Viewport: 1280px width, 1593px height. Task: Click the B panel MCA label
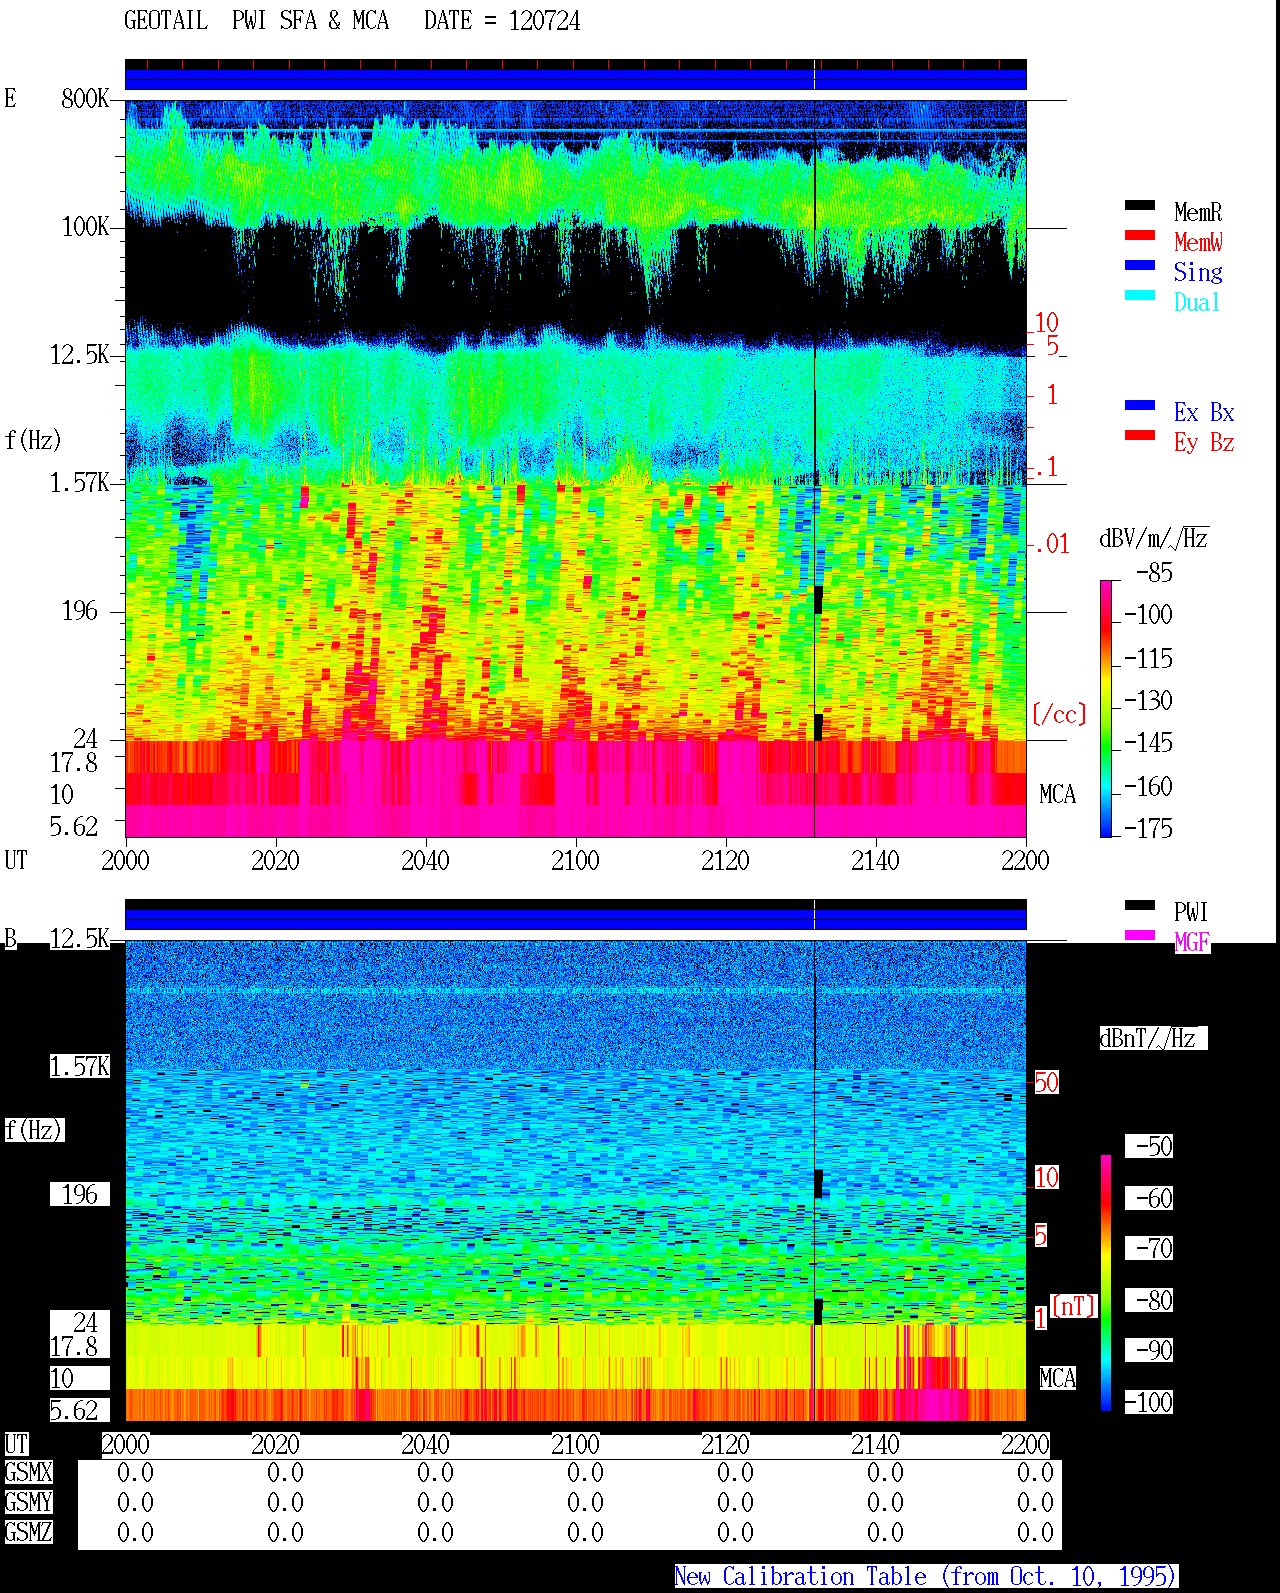click(1057, 1378)
